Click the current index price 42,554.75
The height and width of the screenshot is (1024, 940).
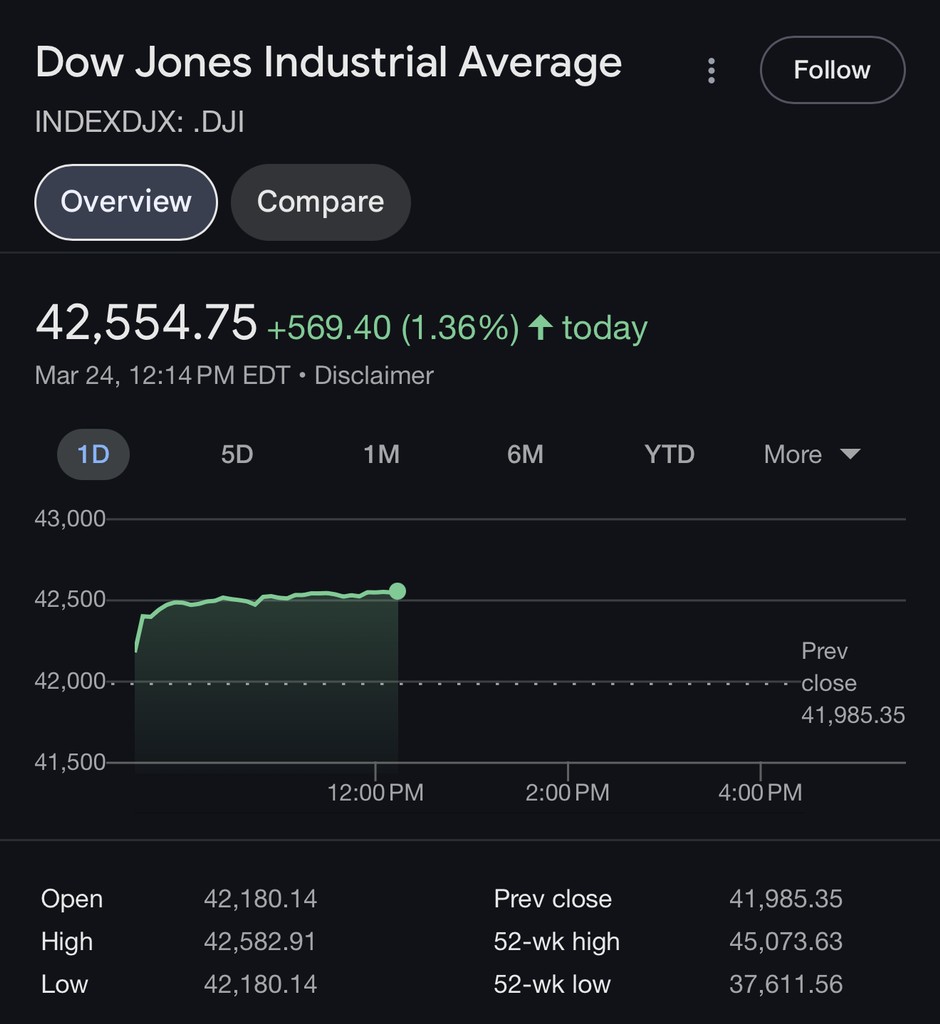pos(146,323)
